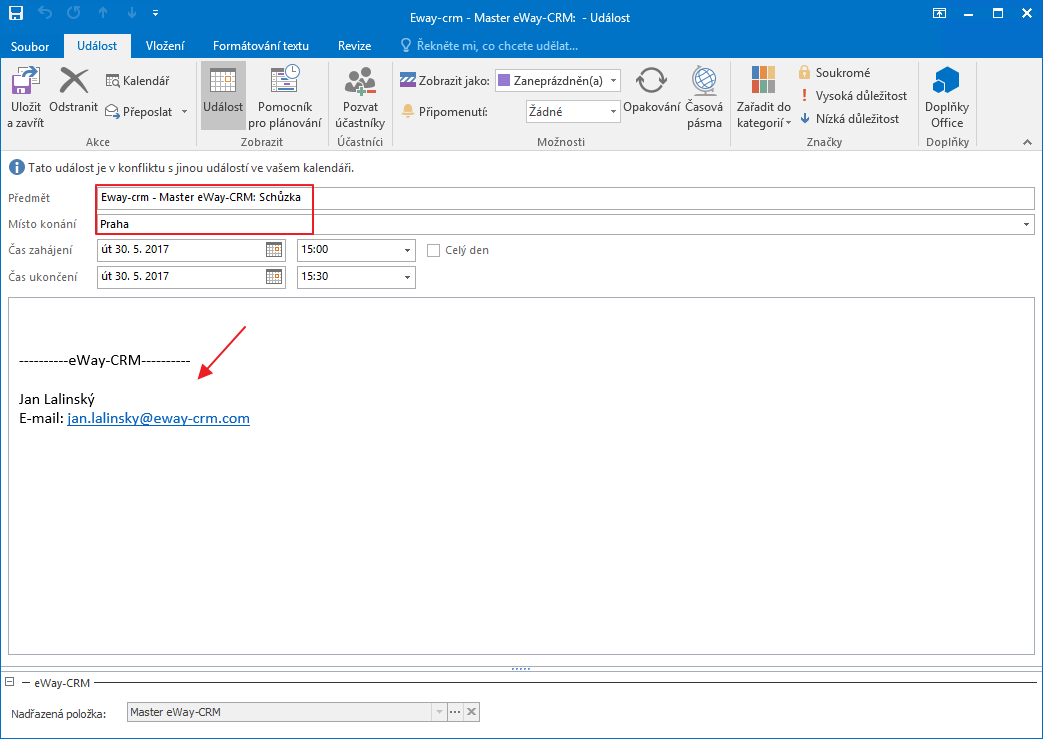The image size is (1043, 739).
Task: Open start date calendar picker
Action: [x=273, y=249]
